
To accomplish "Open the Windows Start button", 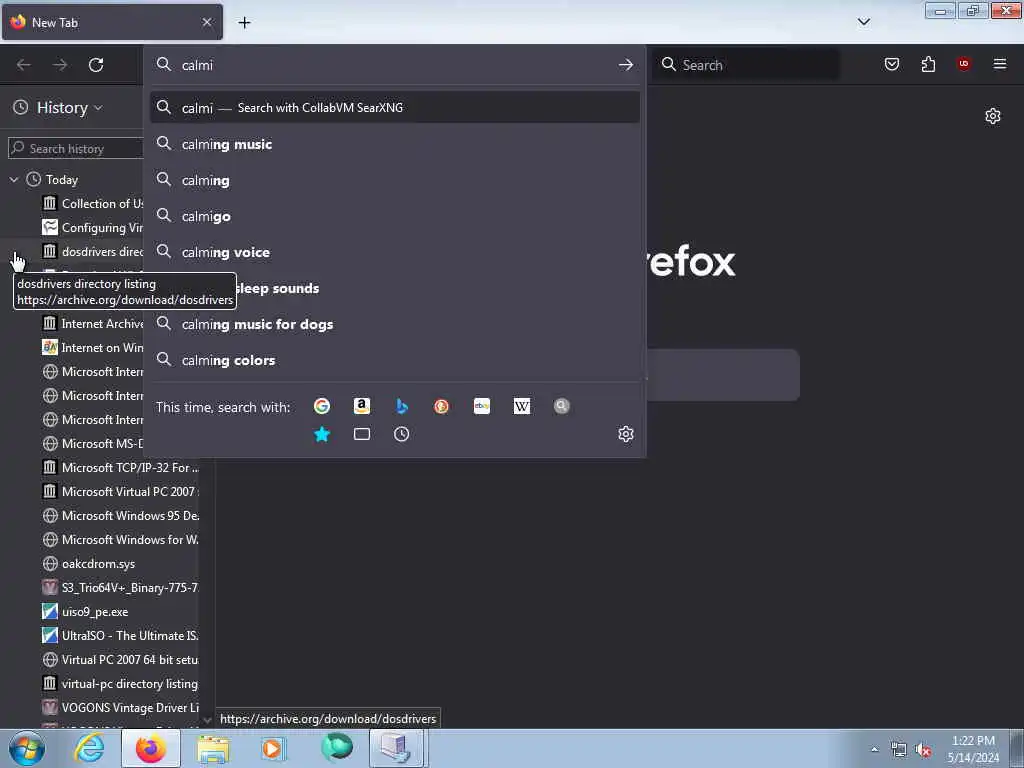I will [27, 748].
